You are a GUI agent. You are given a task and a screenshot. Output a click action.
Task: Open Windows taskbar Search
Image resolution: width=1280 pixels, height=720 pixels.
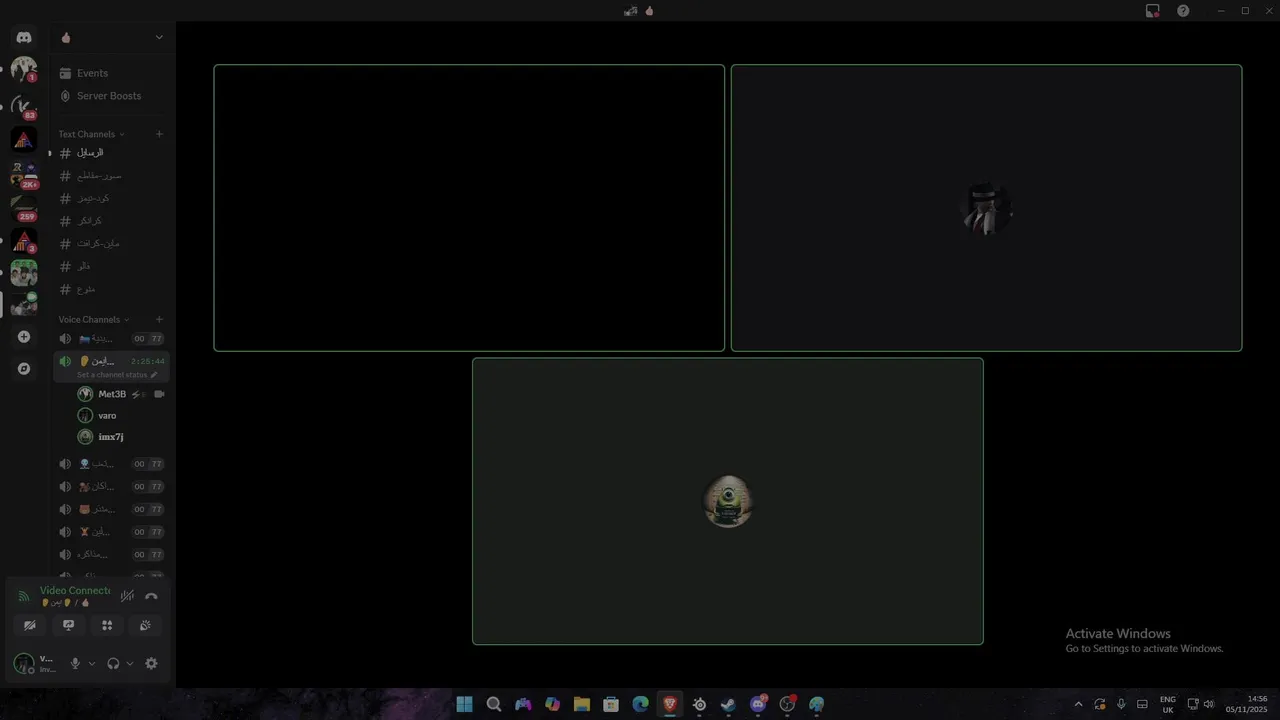point(493,704)
